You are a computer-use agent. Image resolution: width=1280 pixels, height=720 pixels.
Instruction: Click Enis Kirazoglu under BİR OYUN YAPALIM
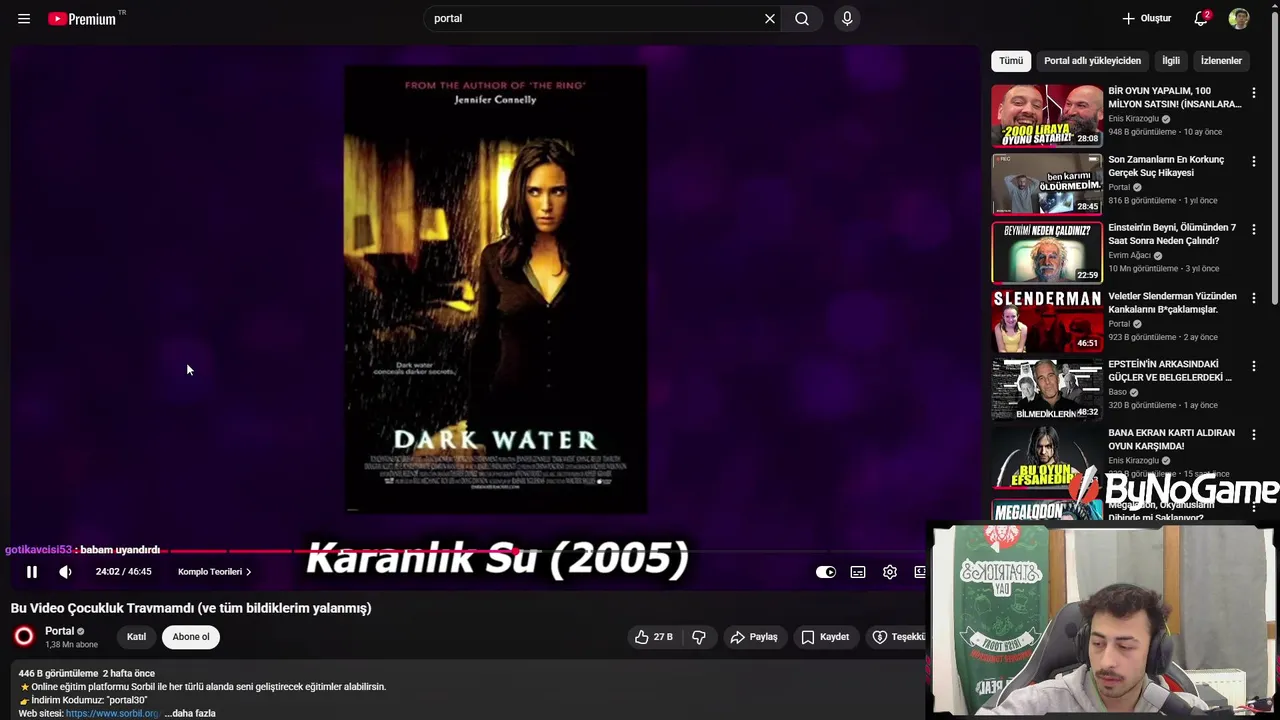(1133, 119)
